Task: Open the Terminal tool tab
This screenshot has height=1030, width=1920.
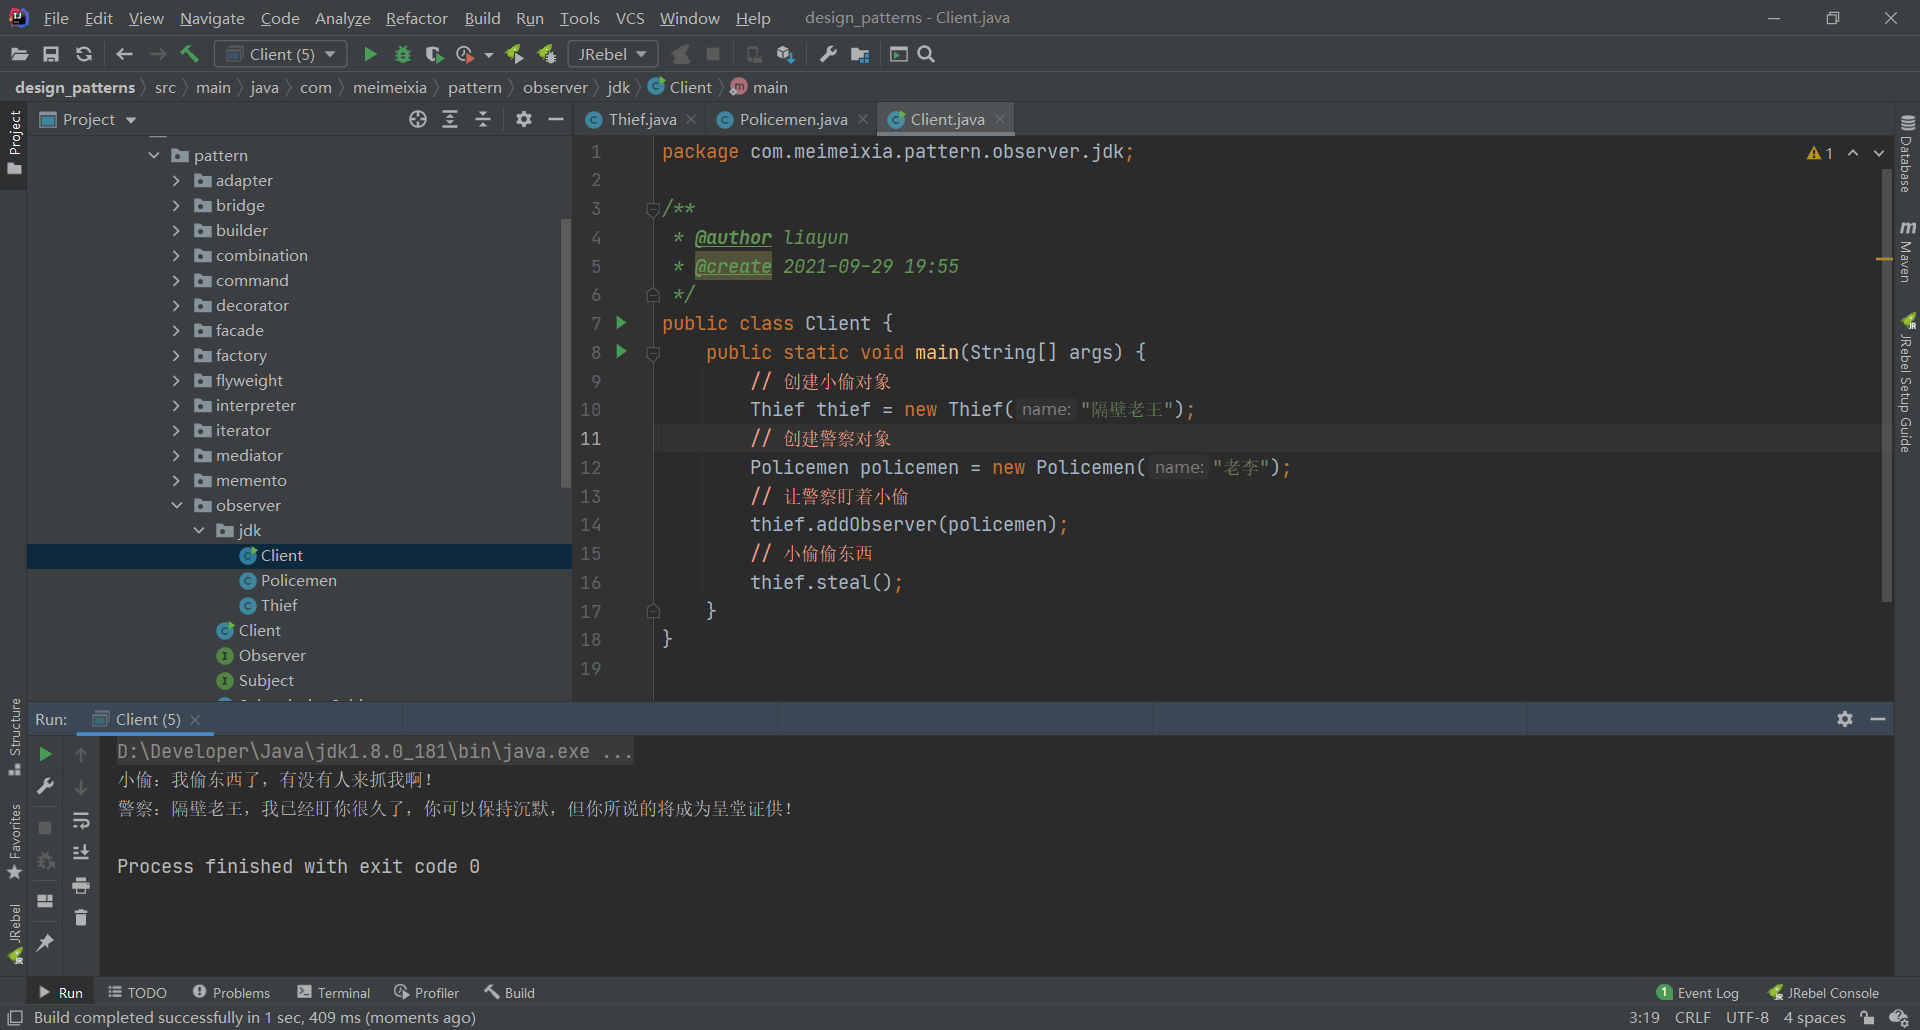Action: [x=334, y=992]
